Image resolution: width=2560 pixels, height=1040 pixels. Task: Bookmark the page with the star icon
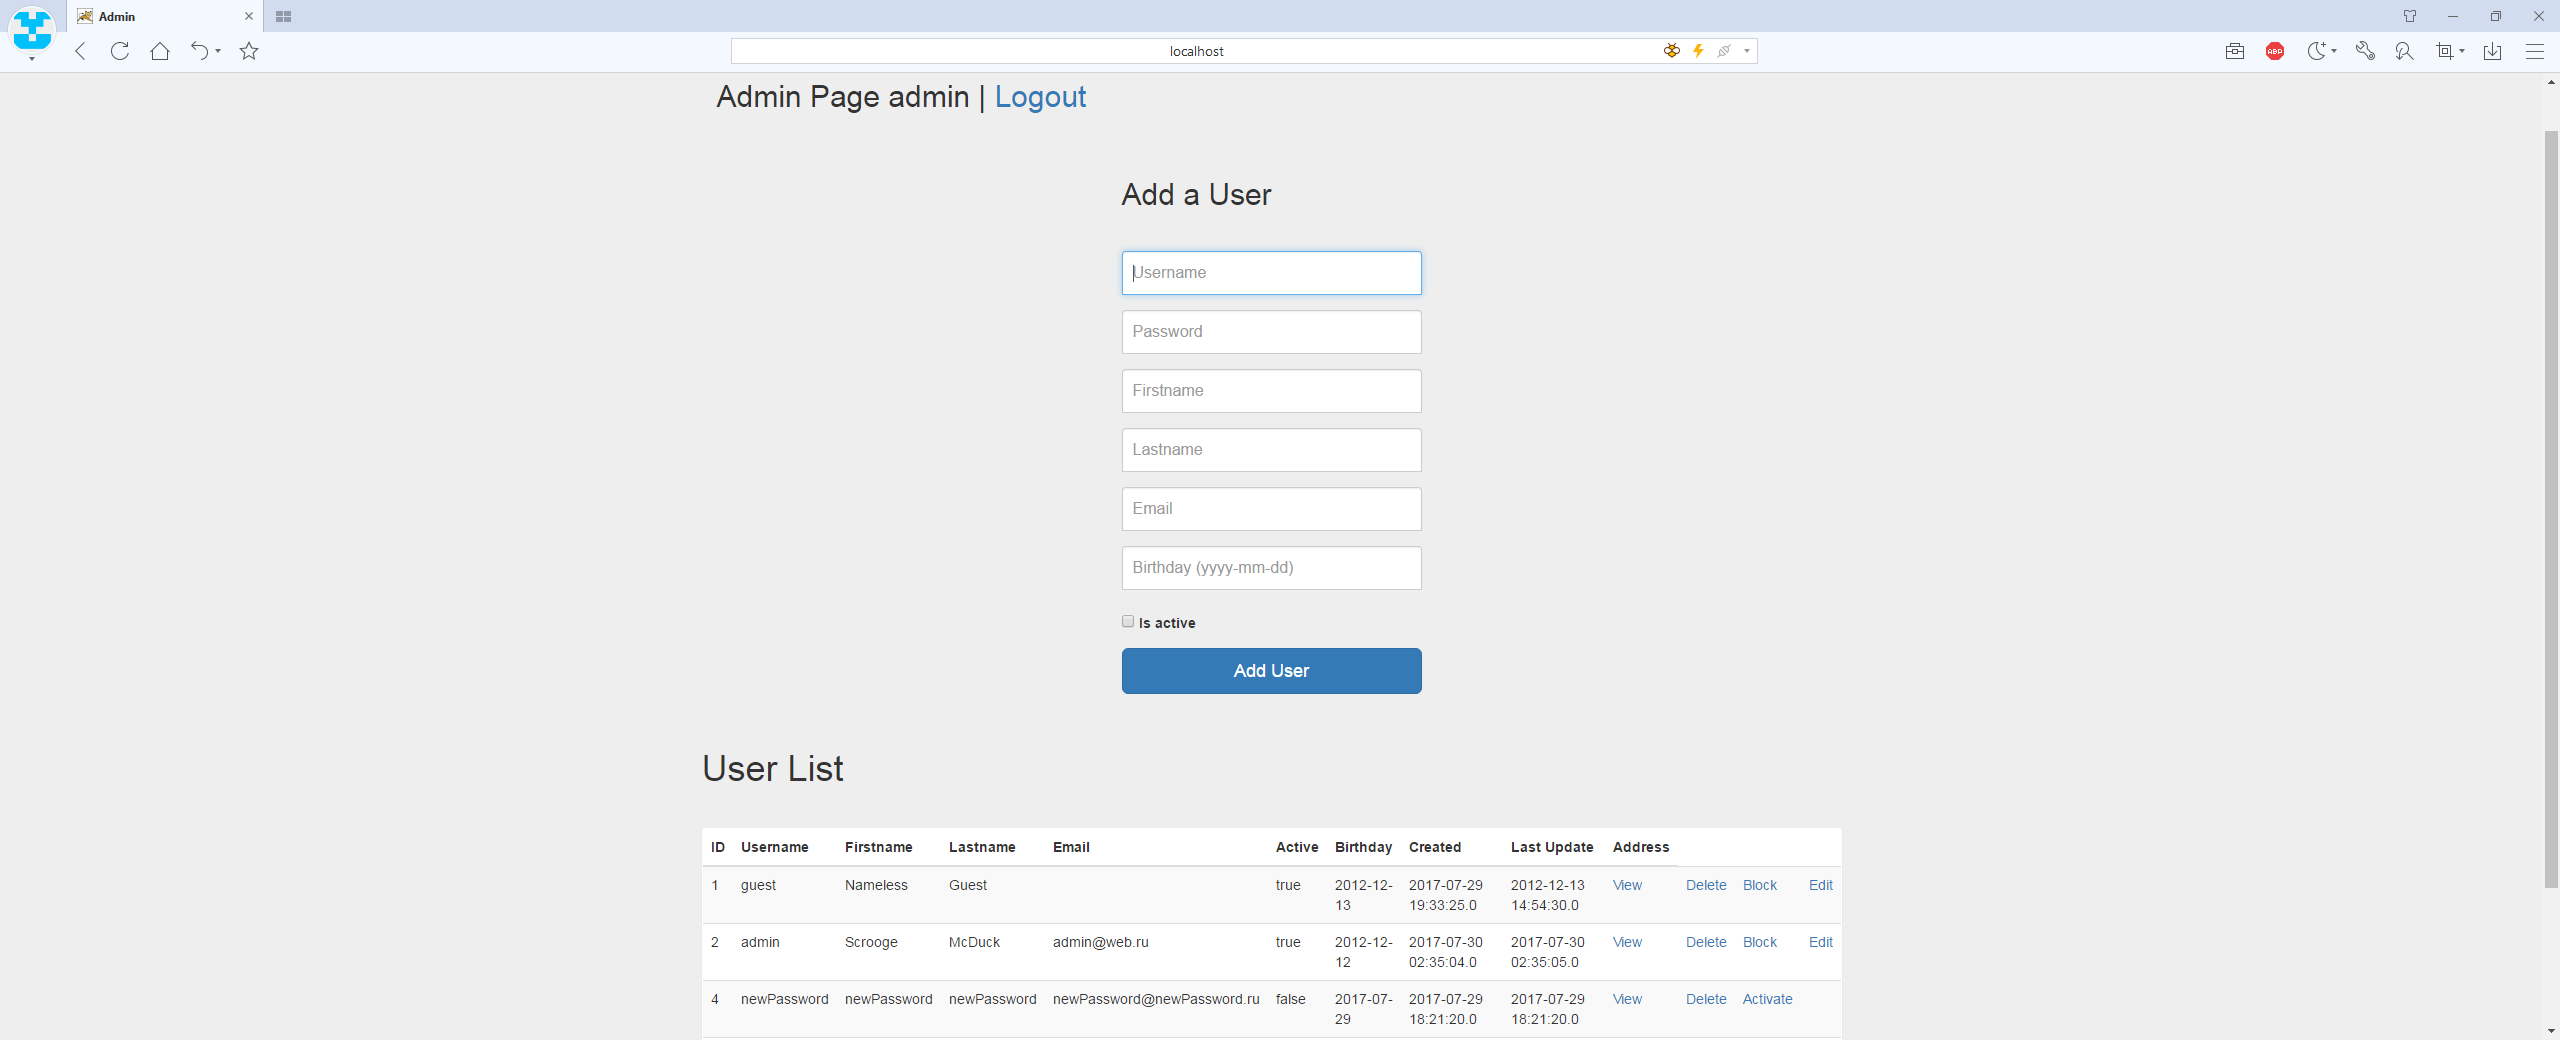coord(249,51)
